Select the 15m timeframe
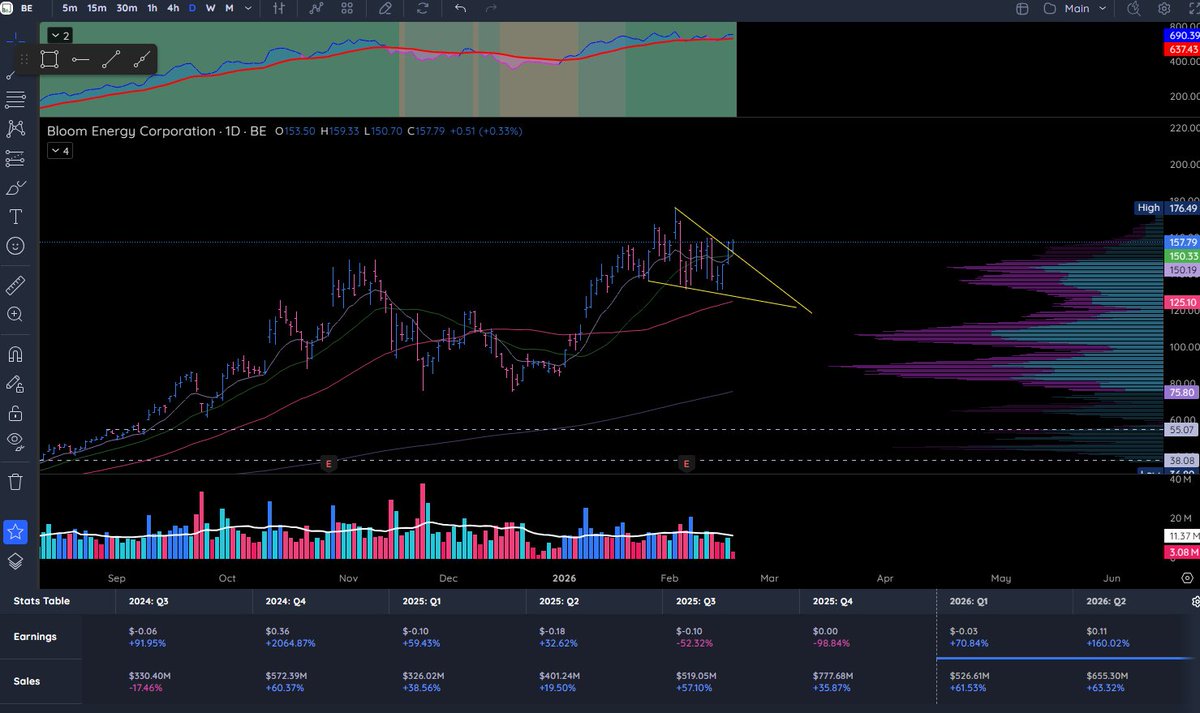The height and width of the screenshot is (713, 1200). (97, 8)
